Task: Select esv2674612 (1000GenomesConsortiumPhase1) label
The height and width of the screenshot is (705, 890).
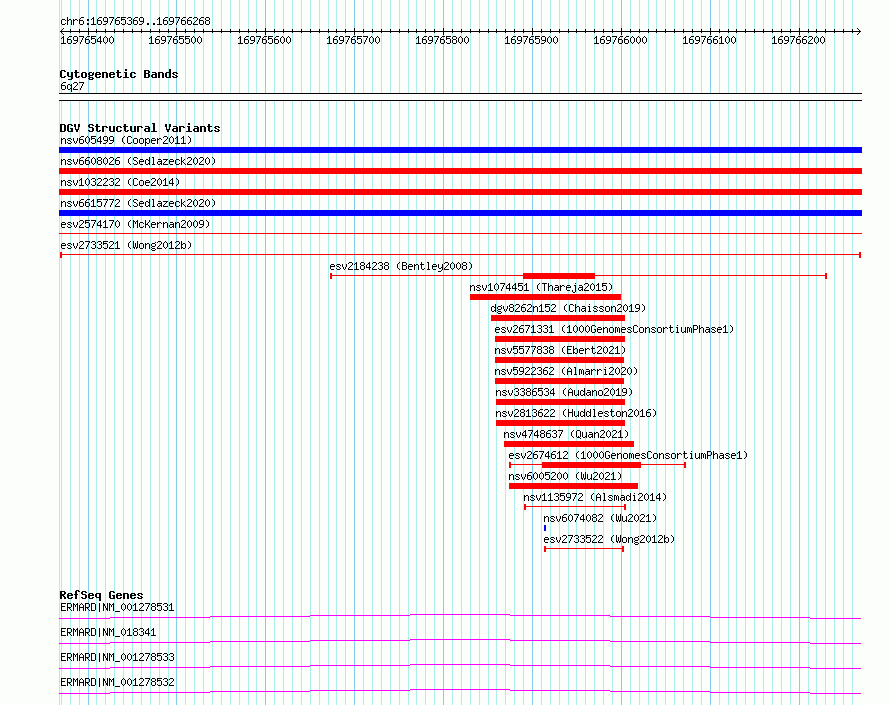Action: point(628,455)
